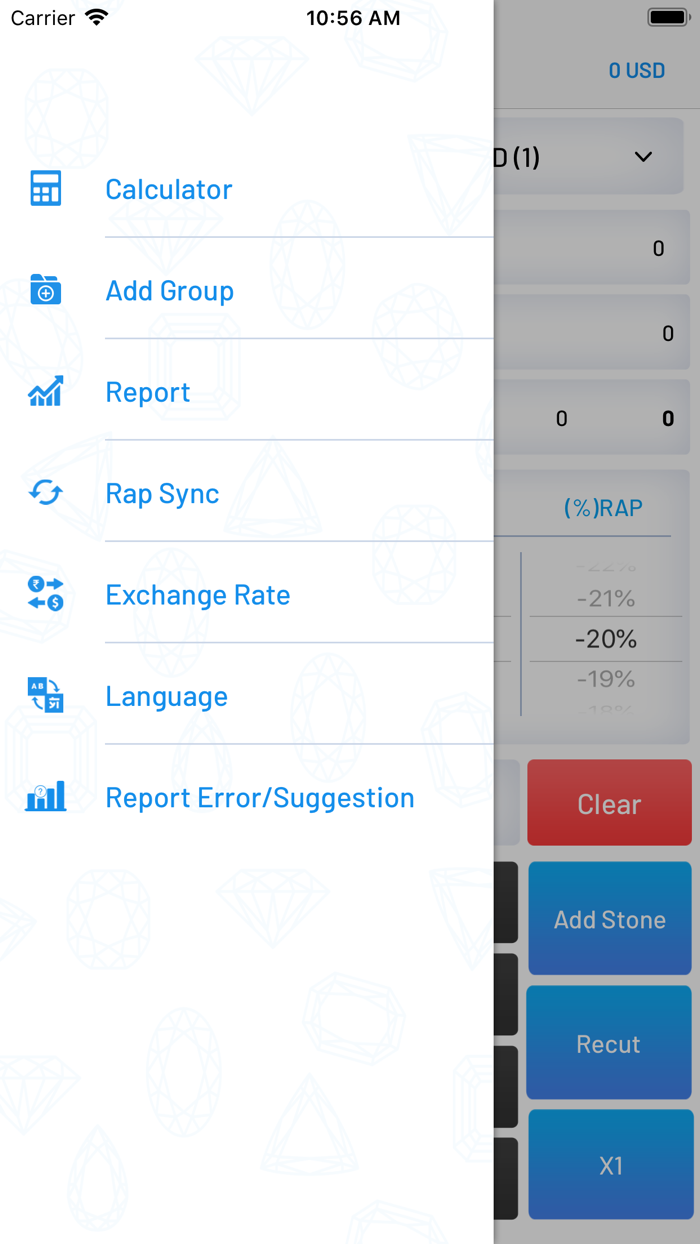The width and height of the screenshot is (700, 1244).
Task: Tap the Recut button
Action: [x=610, y=1042]
